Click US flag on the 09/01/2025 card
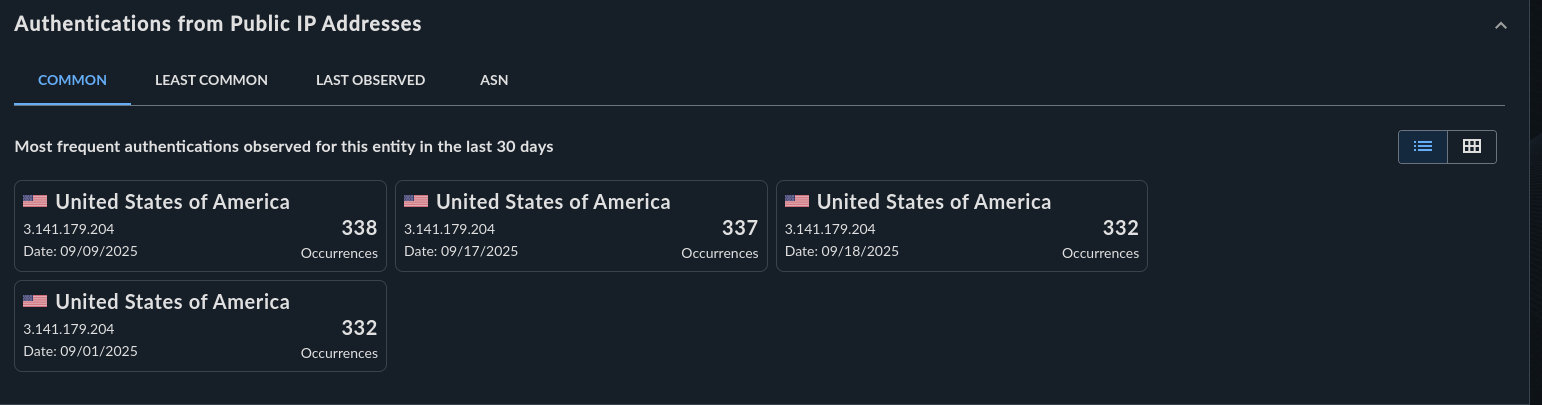 (35, 301)
